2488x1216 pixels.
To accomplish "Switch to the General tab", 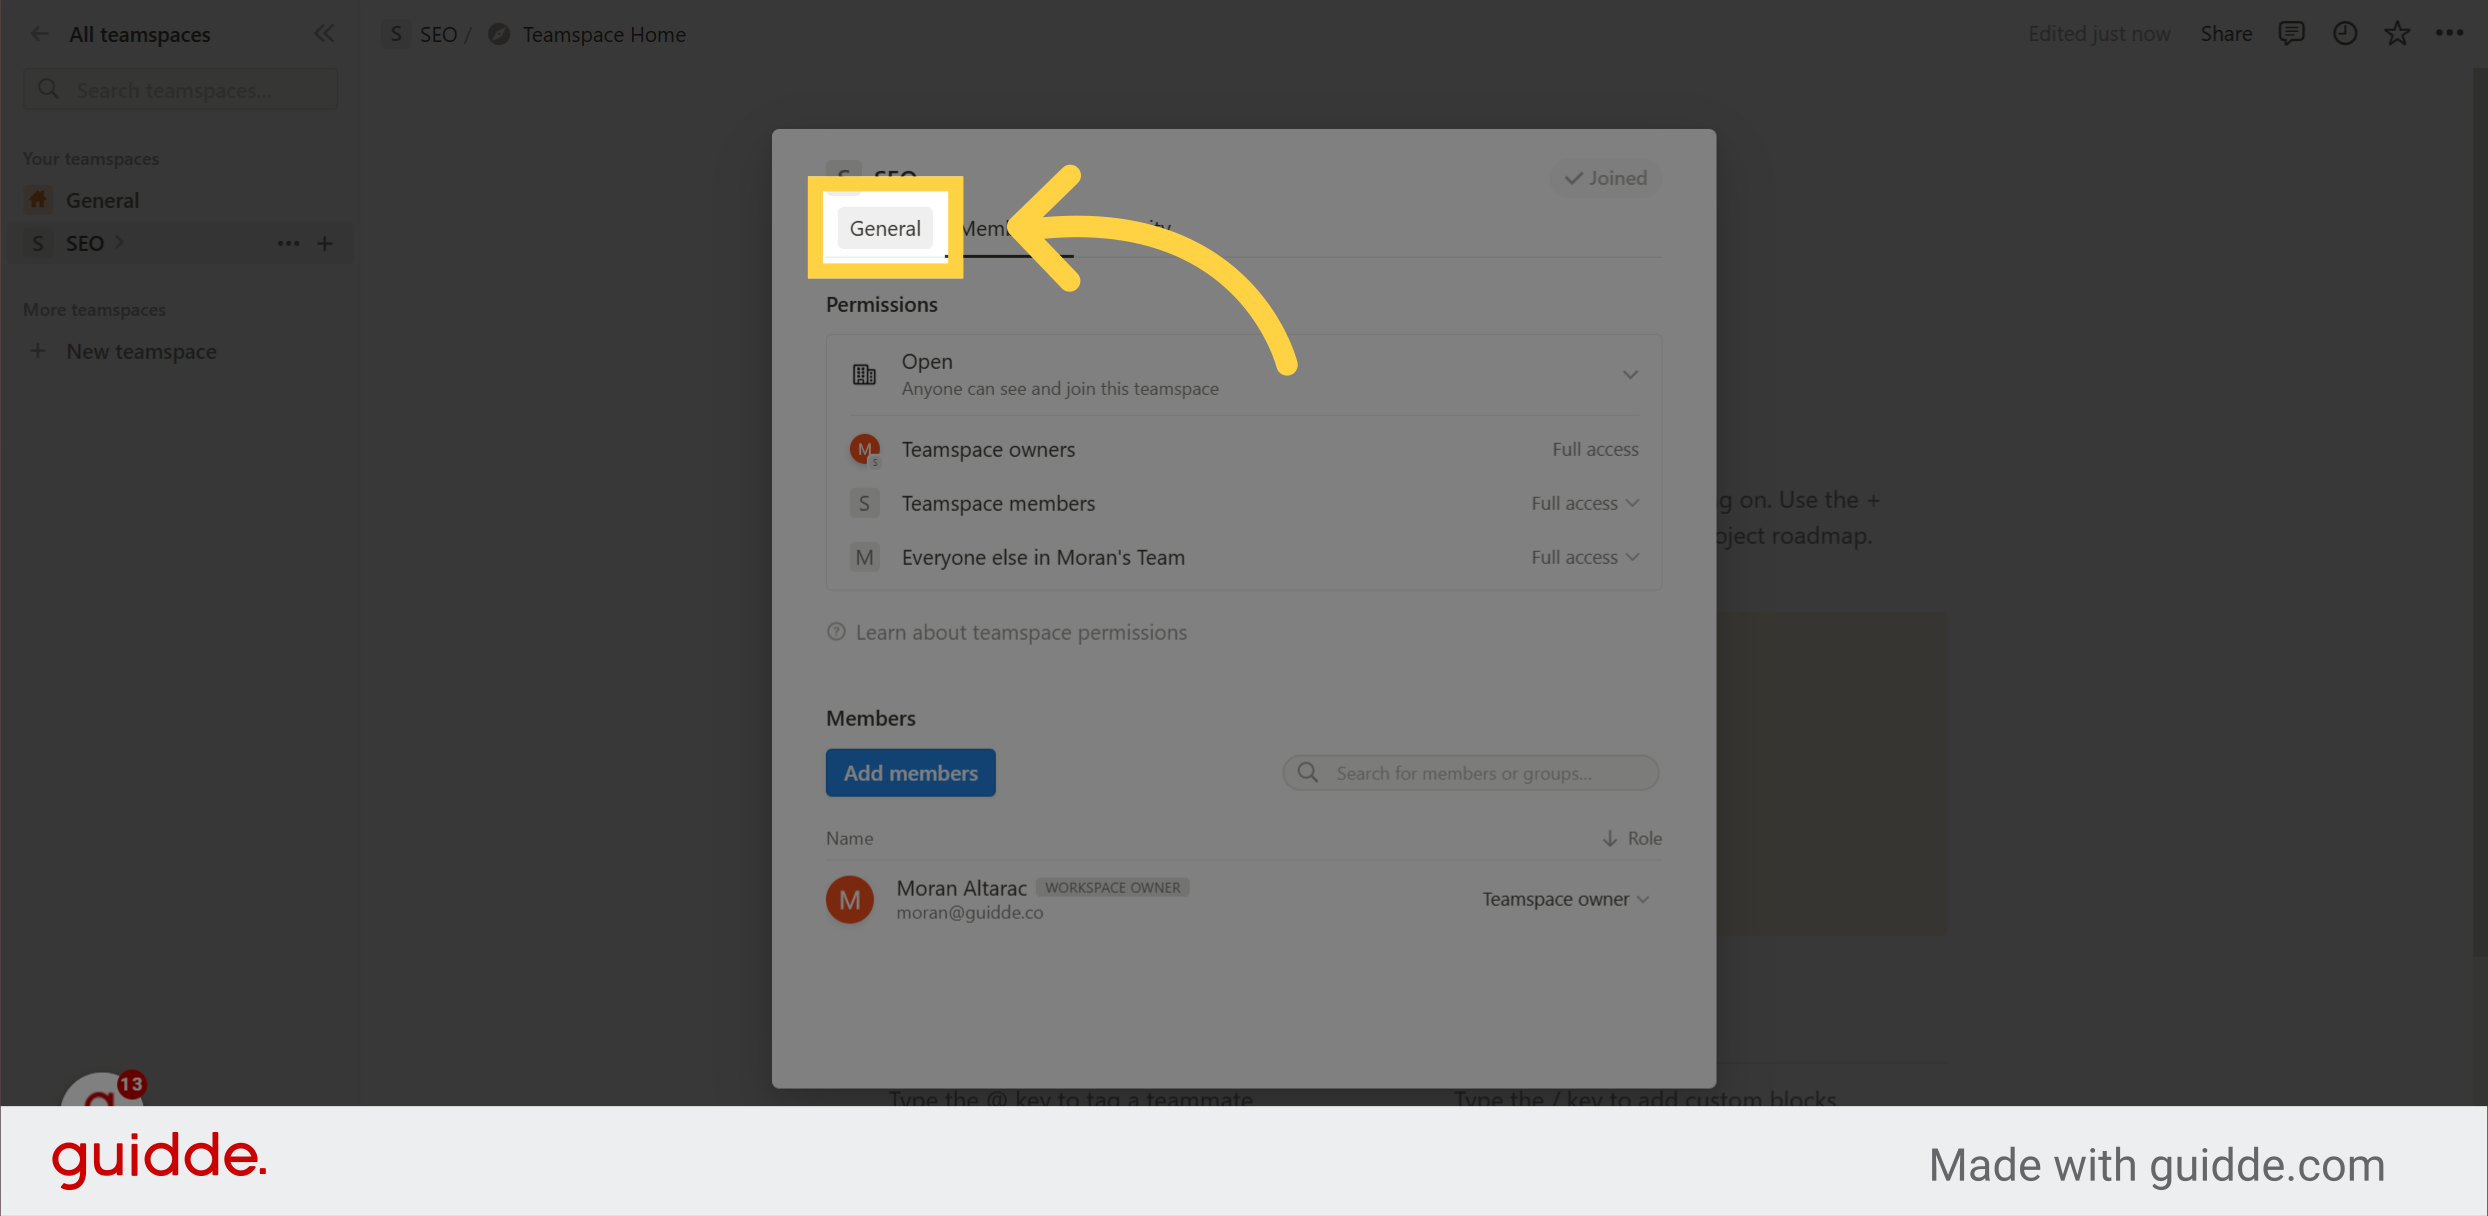I will point(885,229).
